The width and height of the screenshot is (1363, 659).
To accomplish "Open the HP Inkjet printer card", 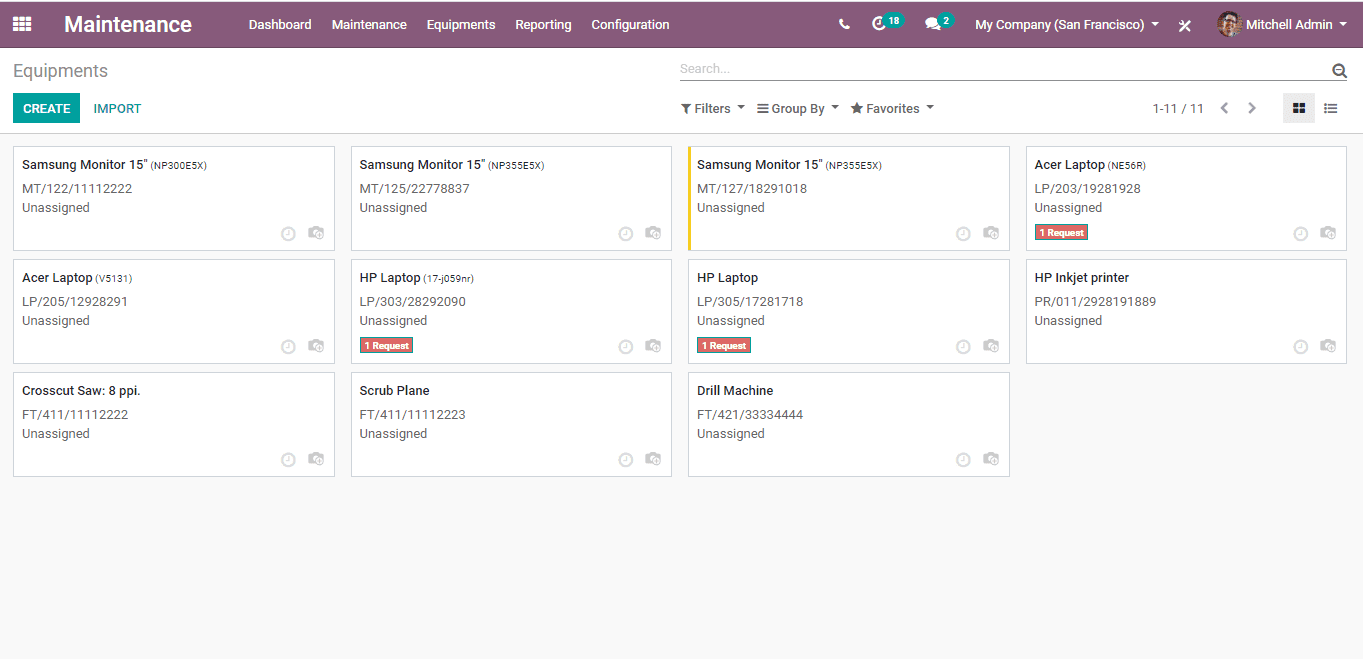I will (1186, 311).
